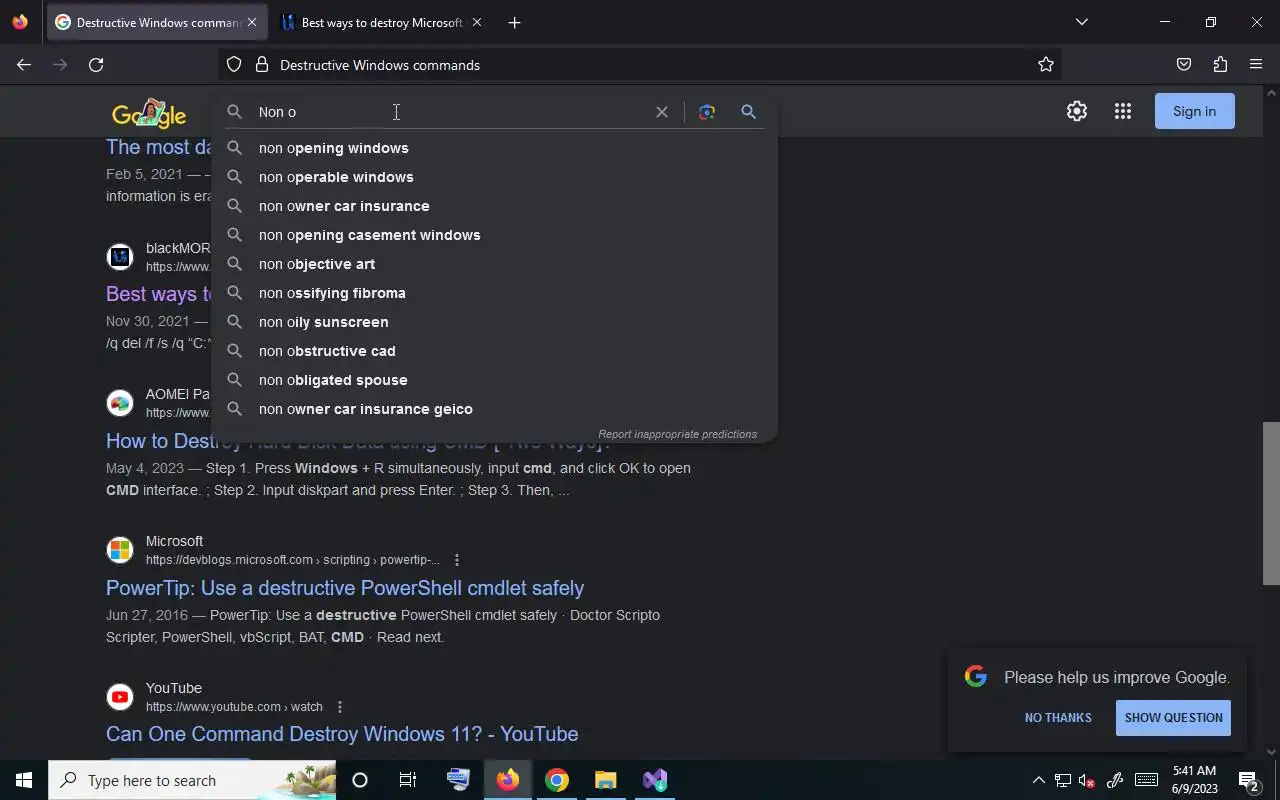Submit search with blue magnifier icon

coord(748,112)
